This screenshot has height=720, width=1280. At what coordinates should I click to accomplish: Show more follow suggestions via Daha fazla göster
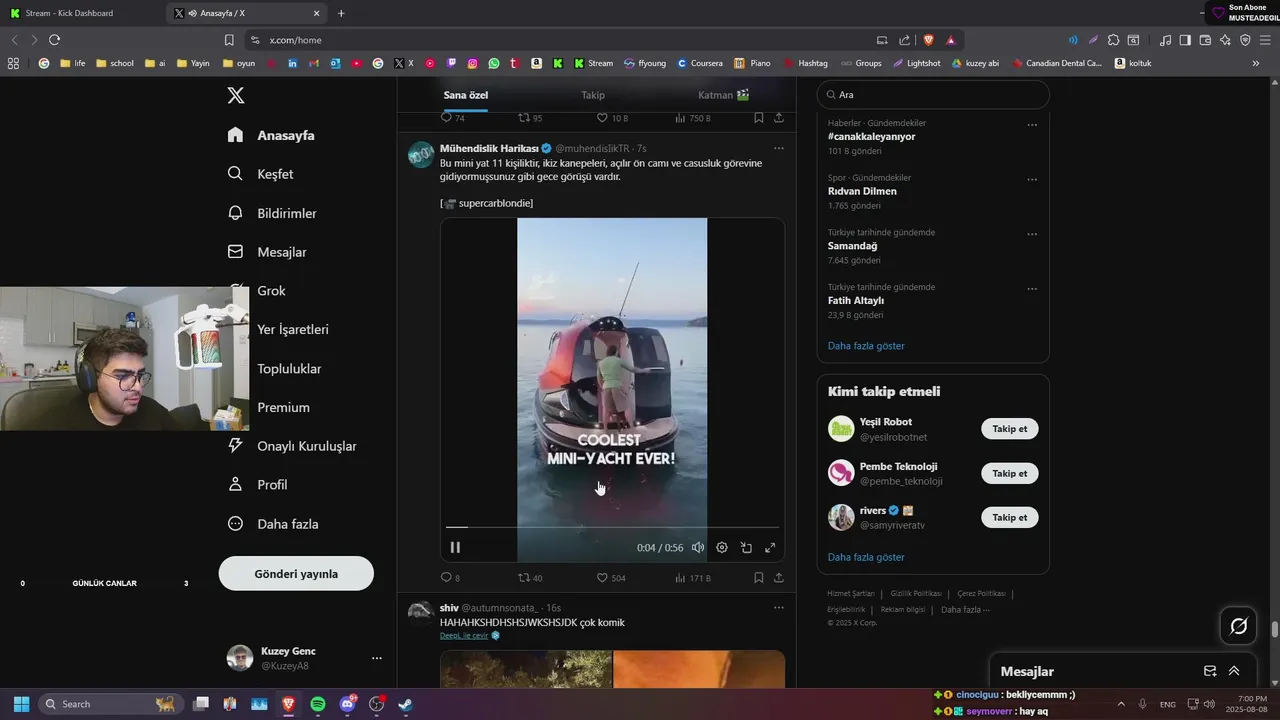[866, 557]
